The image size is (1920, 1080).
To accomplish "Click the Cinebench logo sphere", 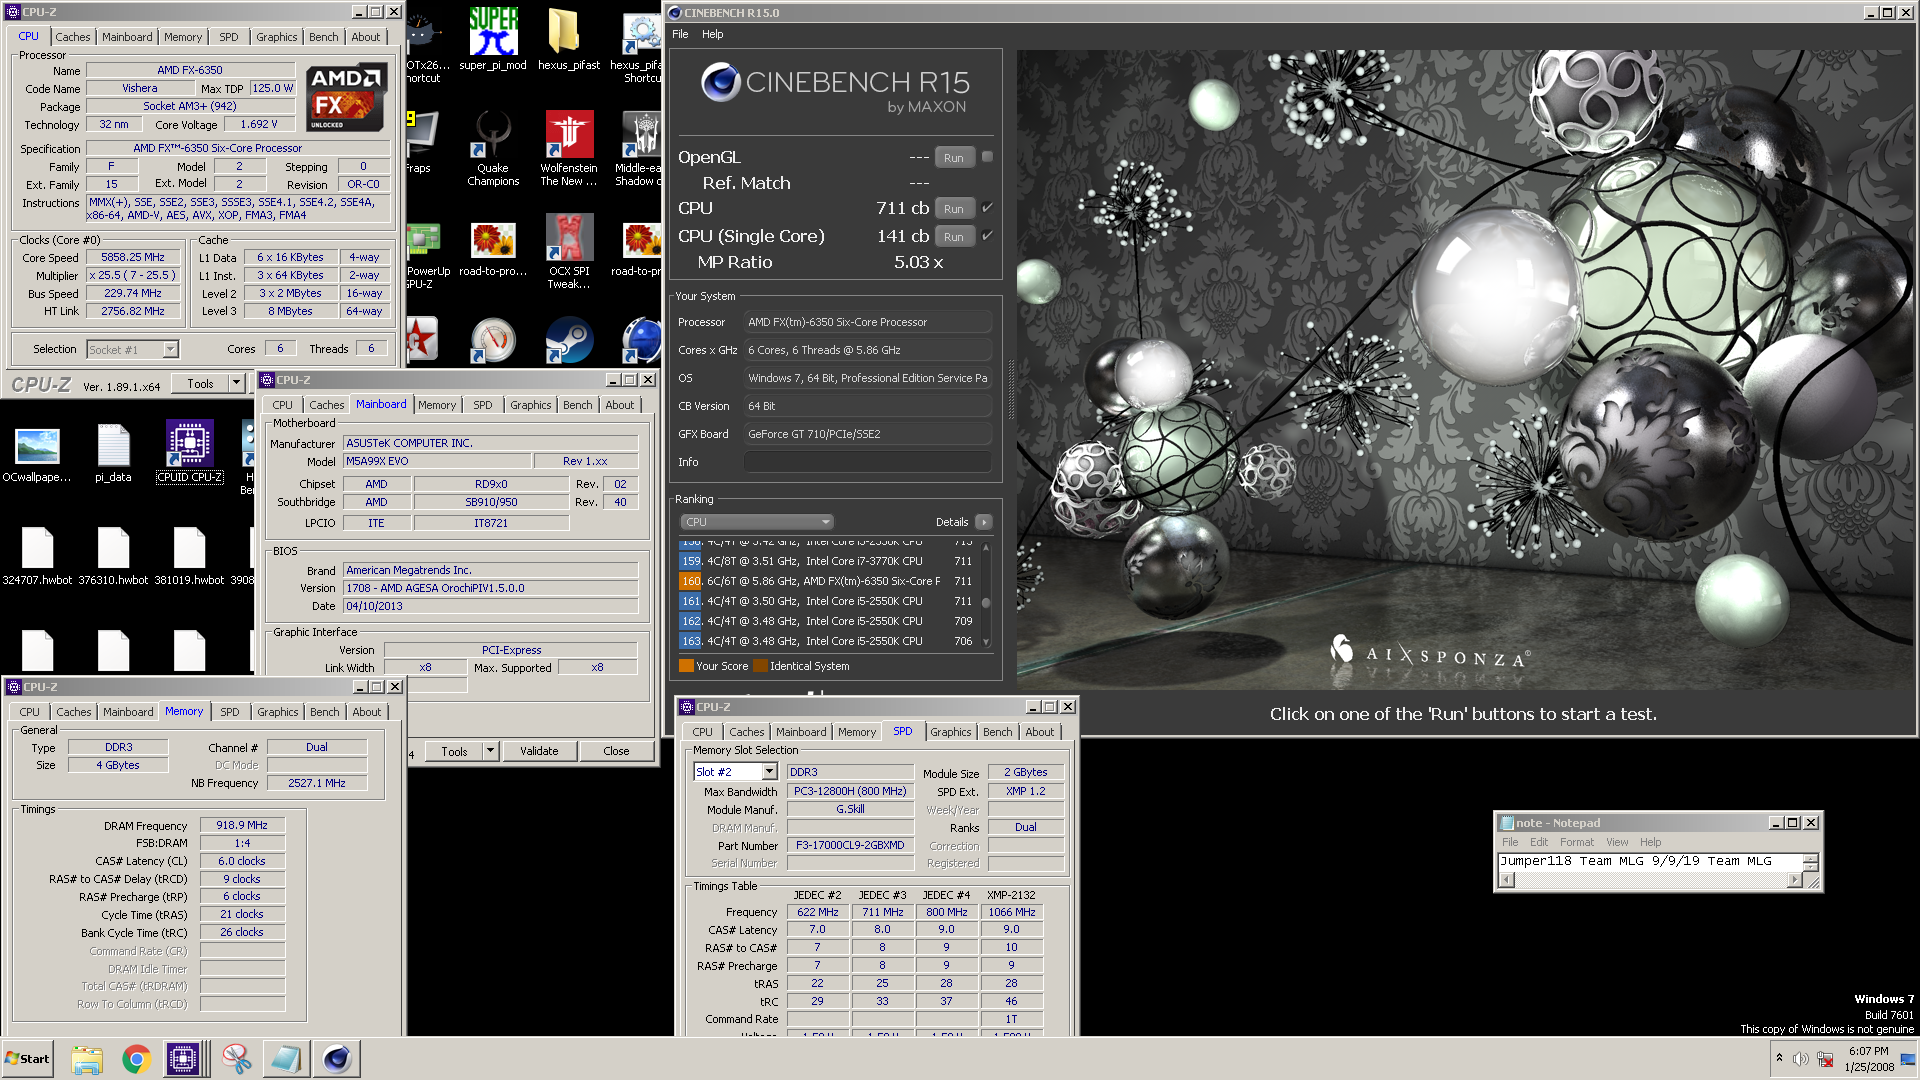I will pos(720,83).
